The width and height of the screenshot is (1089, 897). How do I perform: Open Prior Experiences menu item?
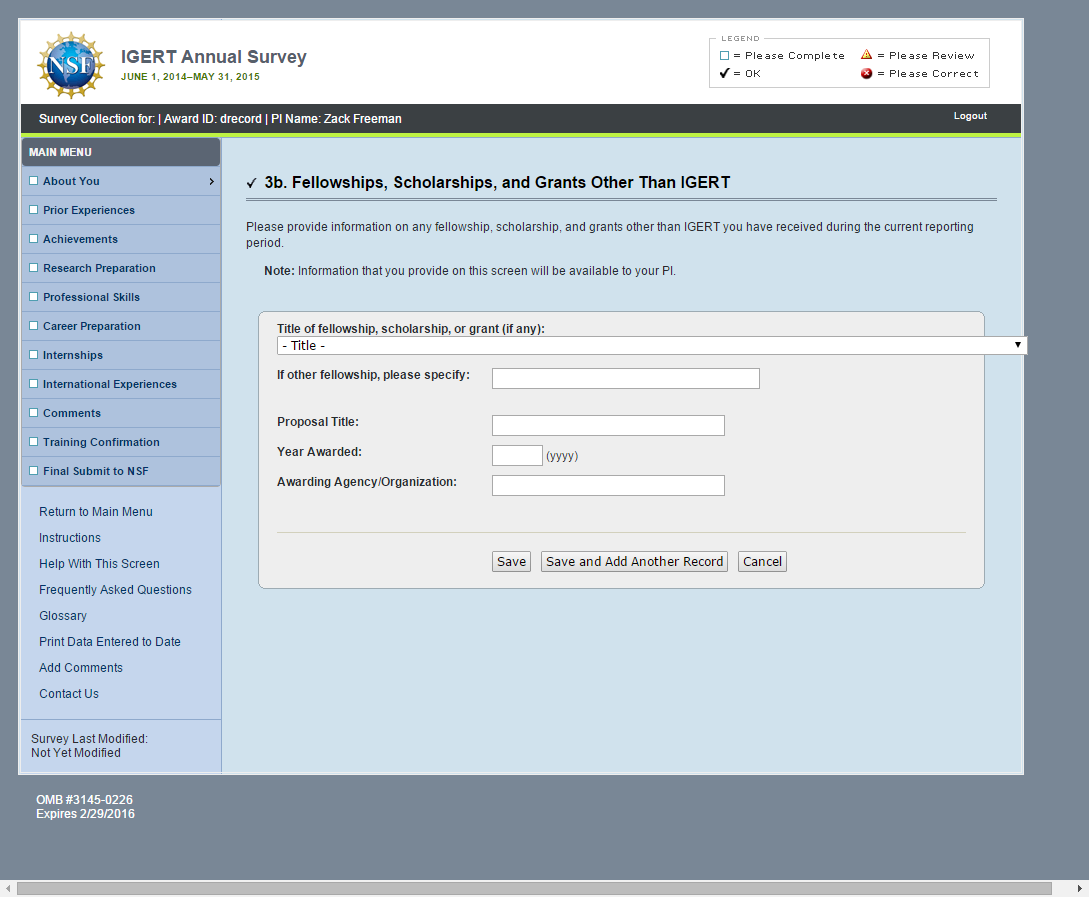(89, 210)
